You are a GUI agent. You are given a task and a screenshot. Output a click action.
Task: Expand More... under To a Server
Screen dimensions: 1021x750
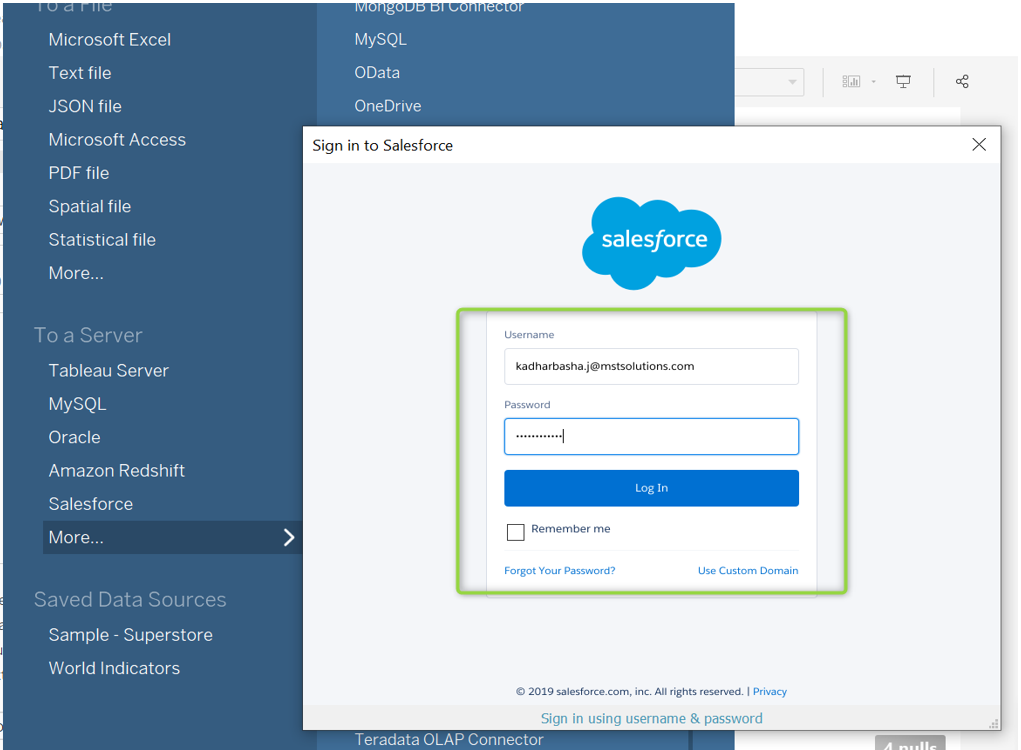click(75, 537)
